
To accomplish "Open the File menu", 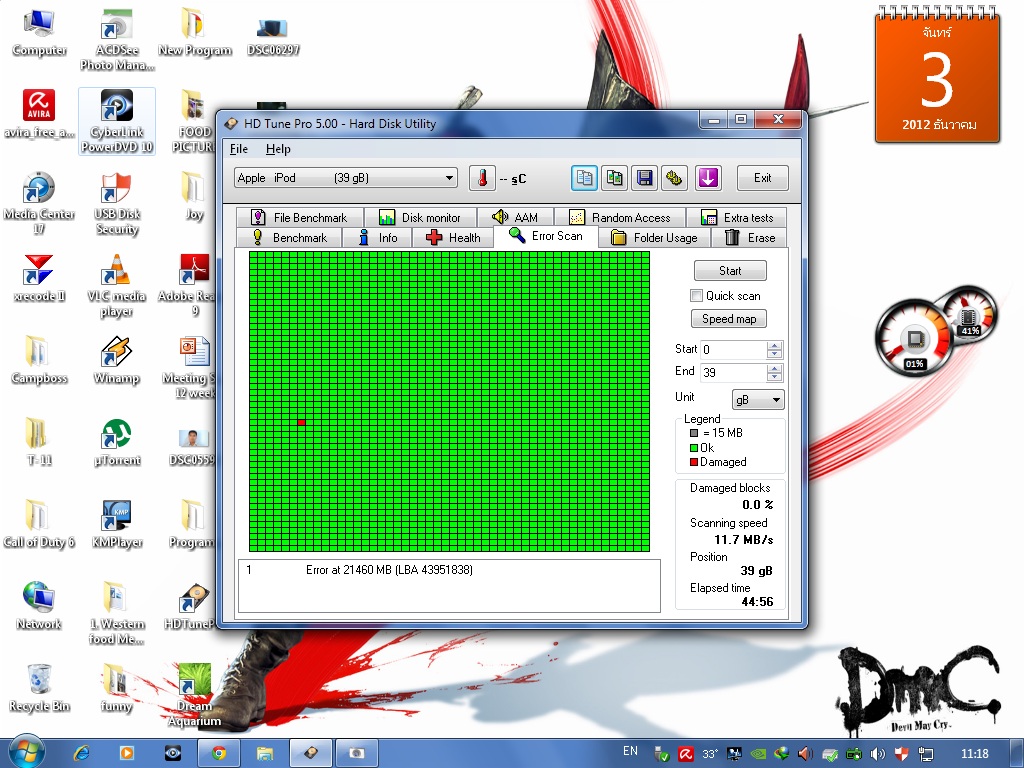I will (x=239, y=149).
